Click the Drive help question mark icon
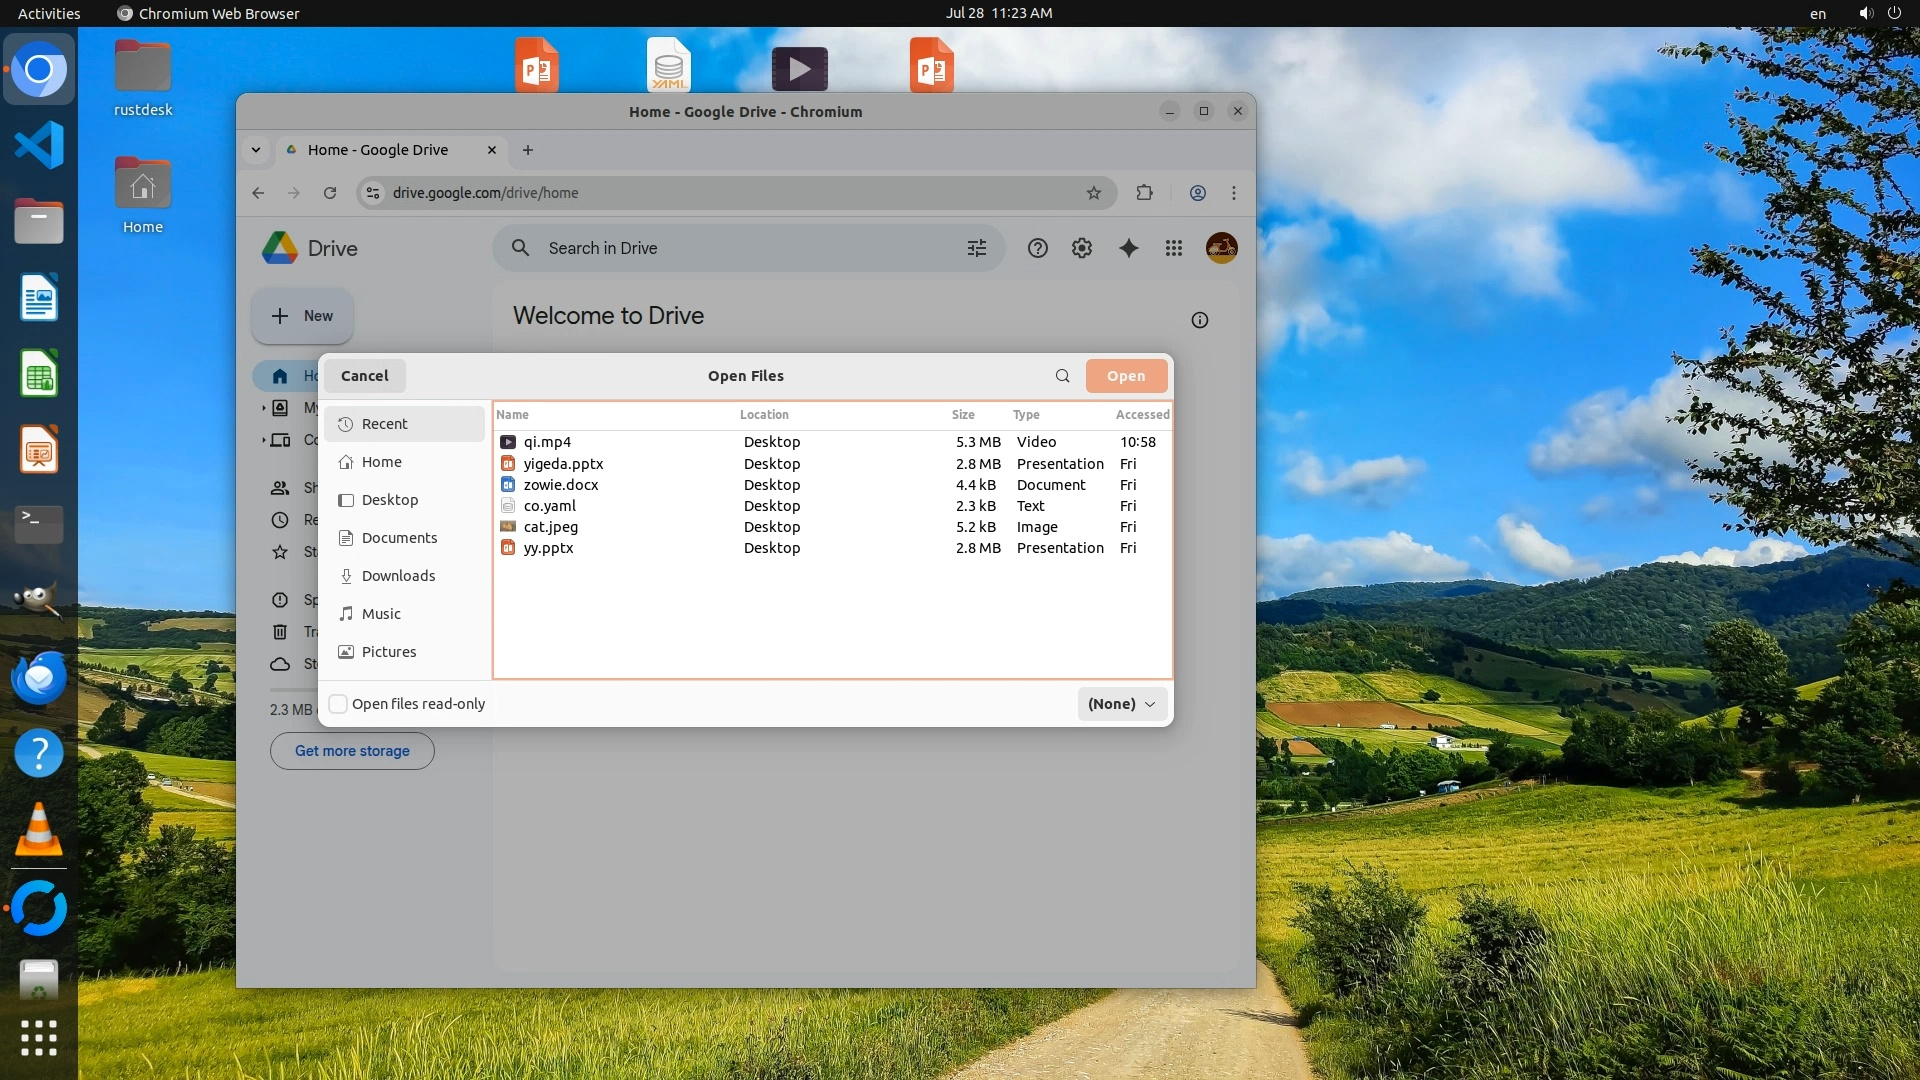 coord(1037,248)
